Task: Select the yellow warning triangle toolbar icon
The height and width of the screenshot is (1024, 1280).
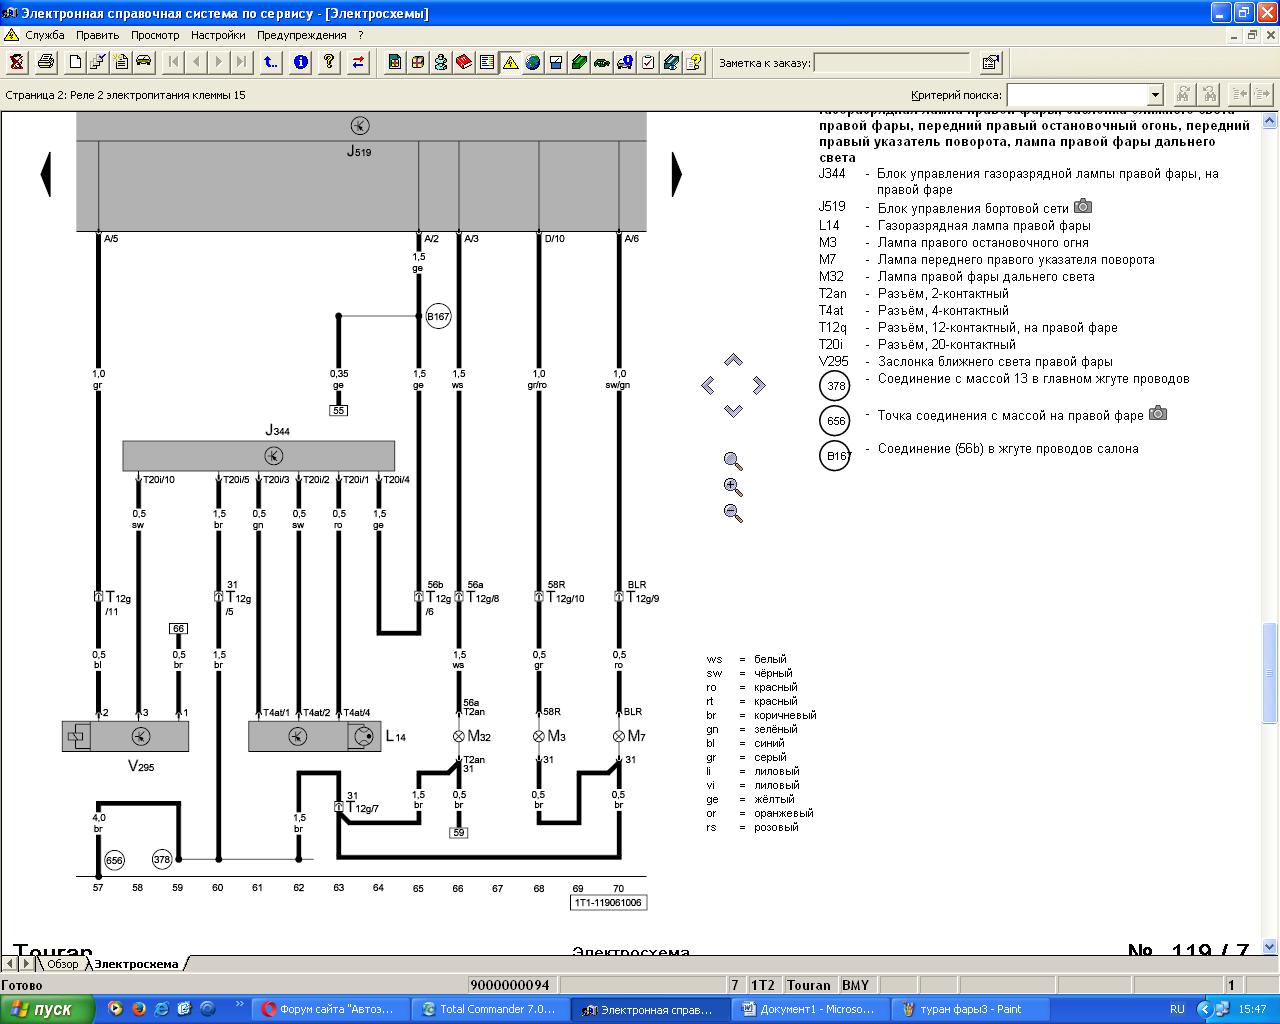Action: pos(510,62)
